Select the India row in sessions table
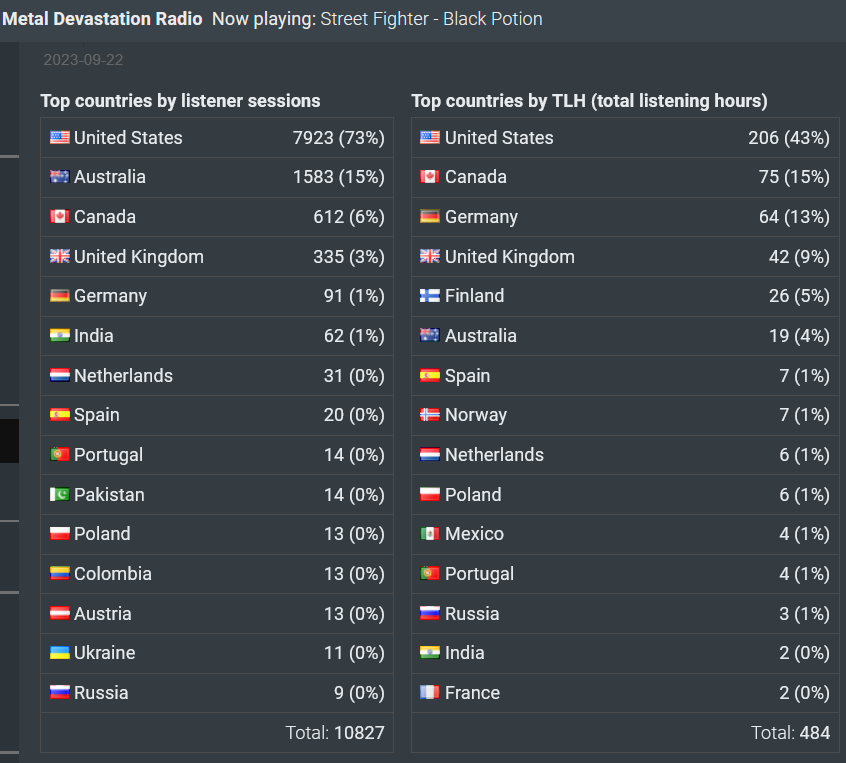This screenshot has height=763, width=846. [216, 336]
